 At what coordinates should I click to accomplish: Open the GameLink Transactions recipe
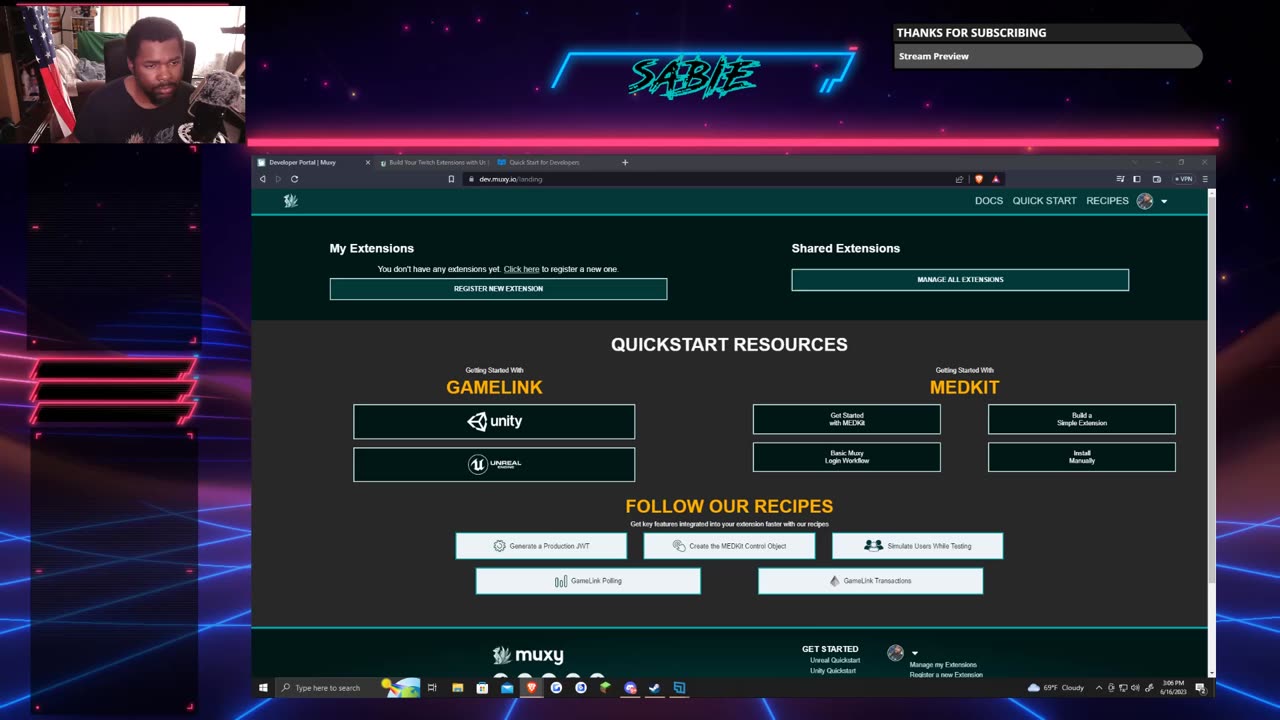(870, 581)
